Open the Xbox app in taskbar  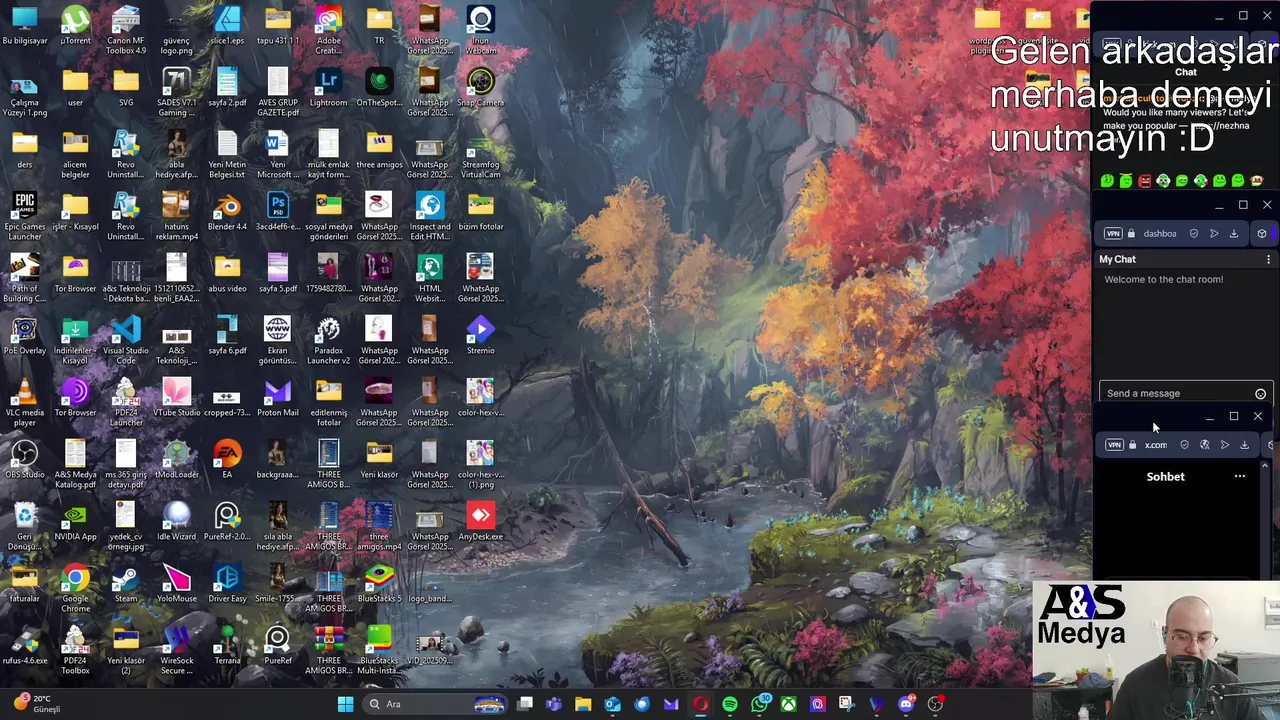[x=789, y=704]
